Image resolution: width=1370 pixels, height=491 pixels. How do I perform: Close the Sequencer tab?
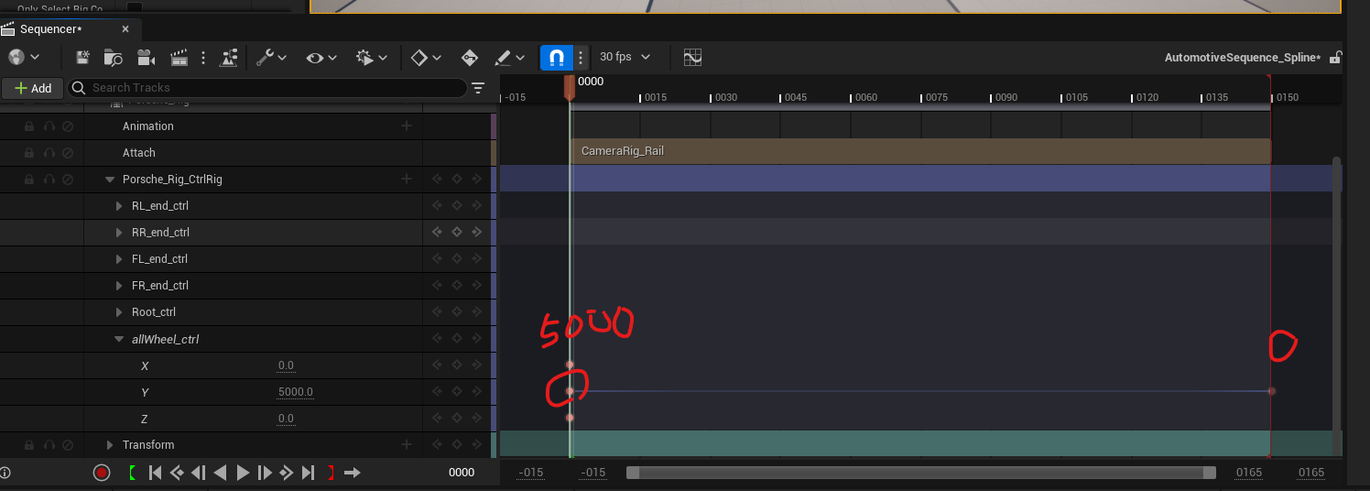(x=125, y=29)
